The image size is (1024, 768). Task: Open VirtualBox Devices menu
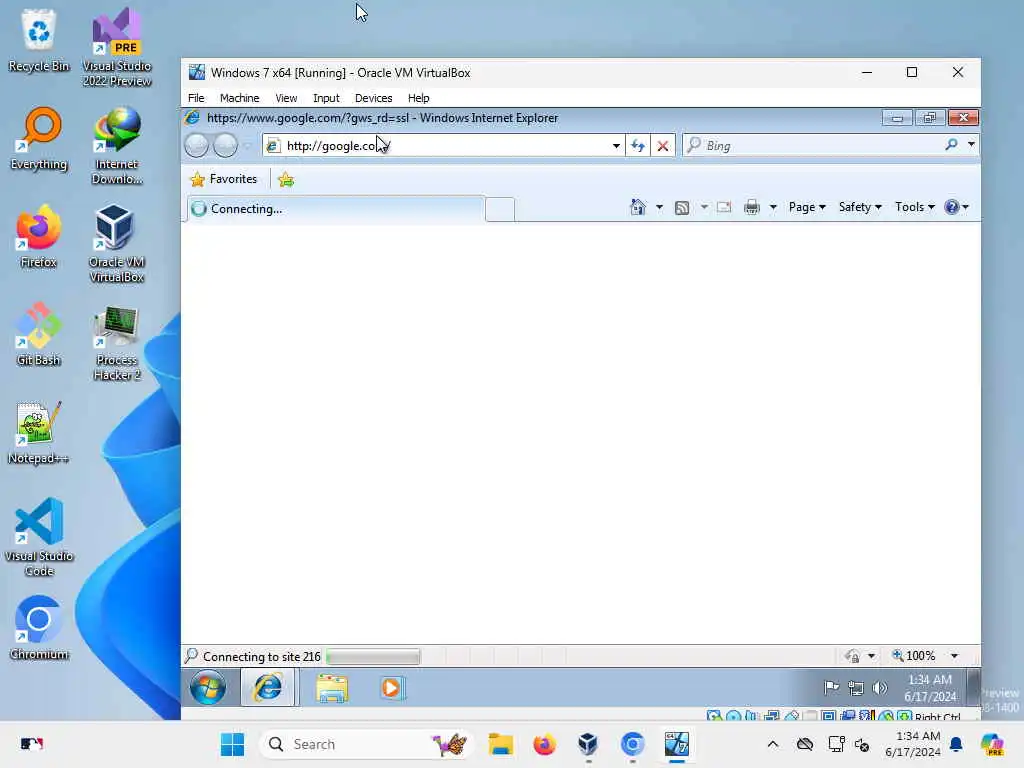[374, 98]
